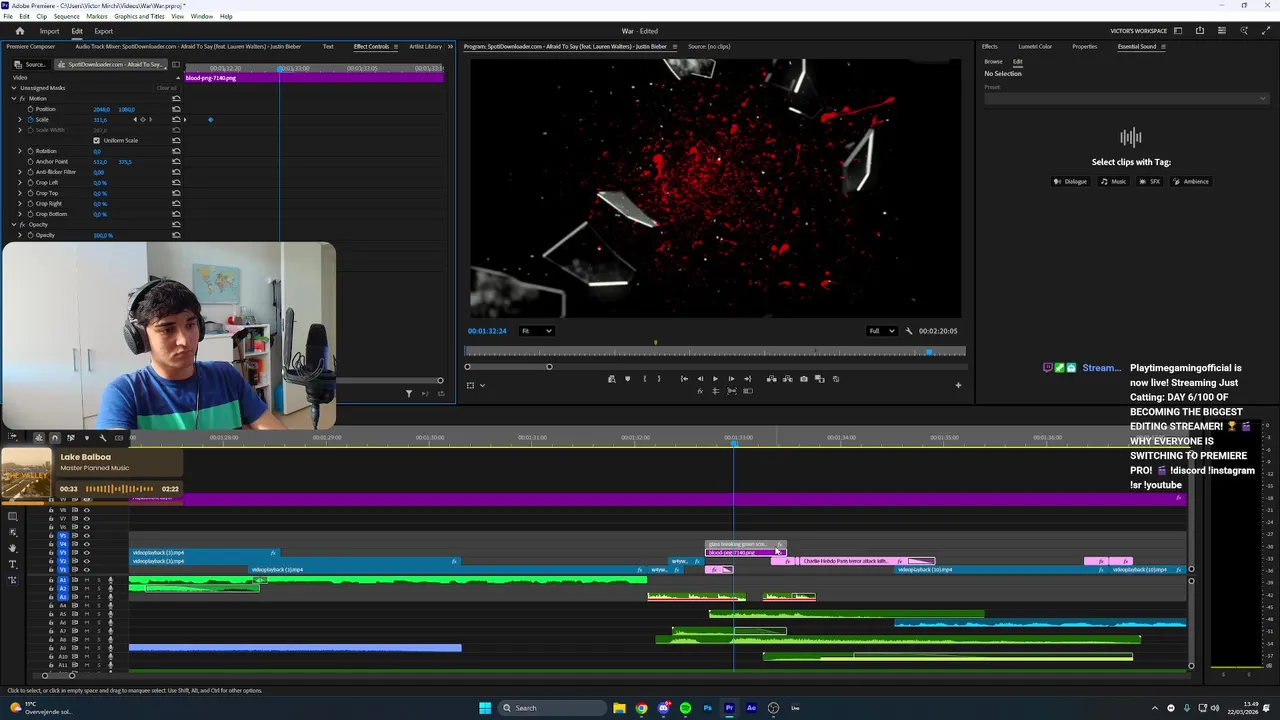Image resolution: width=1280 pixels, height=720 pixels.
Task: Open the Essential Sound Preset dropdown
Action: (1126, 98)
